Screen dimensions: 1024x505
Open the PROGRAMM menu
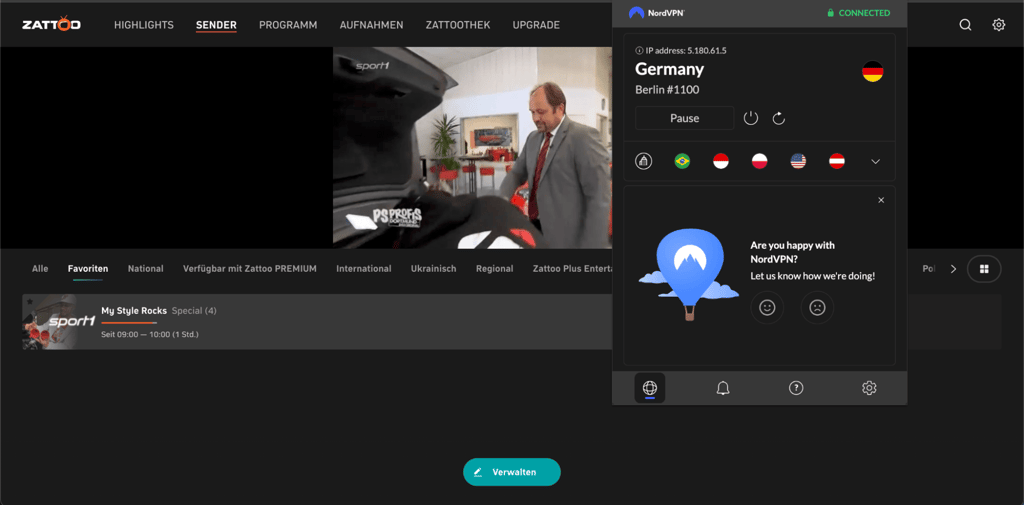click(288, 25)
